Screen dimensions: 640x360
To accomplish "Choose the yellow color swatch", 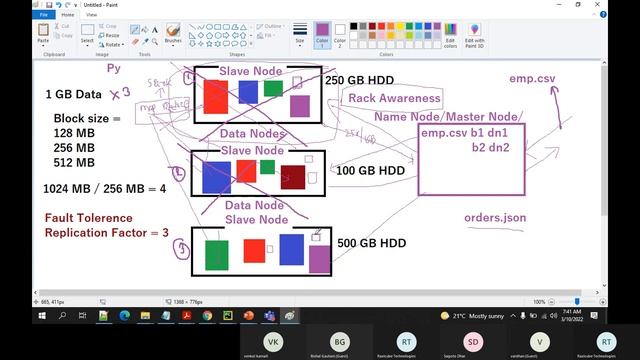I will [x=400, y=27].
